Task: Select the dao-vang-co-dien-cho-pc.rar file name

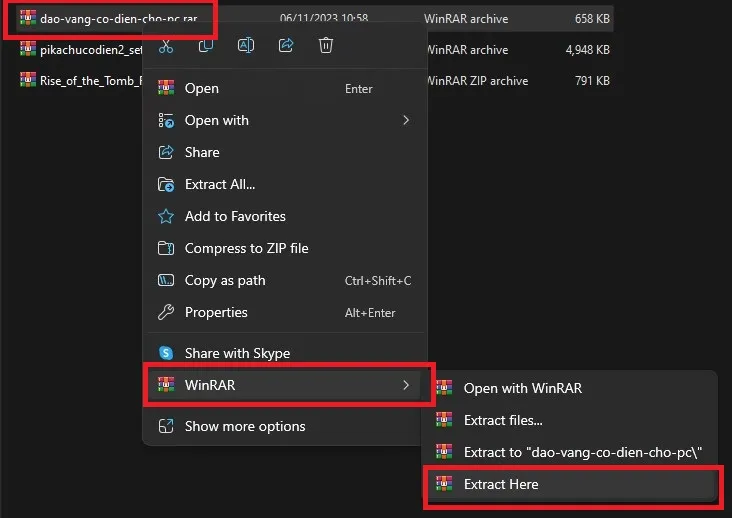Action: 119,19
